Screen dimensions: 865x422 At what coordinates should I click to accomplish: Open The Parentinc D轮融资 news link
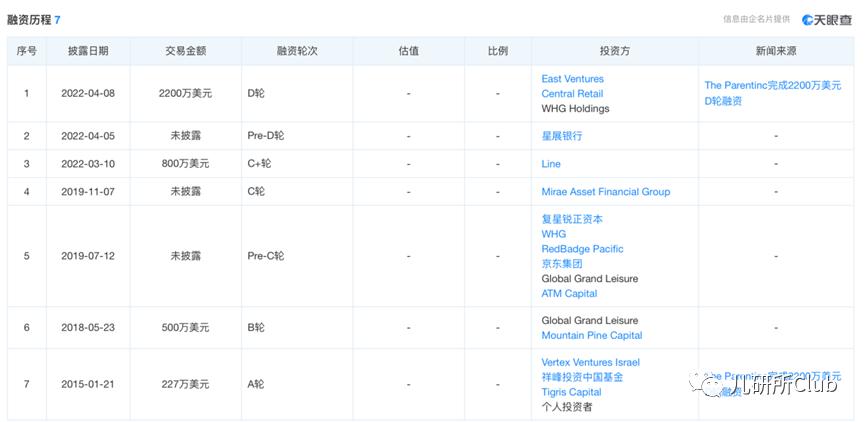click(x=772, y=94)
